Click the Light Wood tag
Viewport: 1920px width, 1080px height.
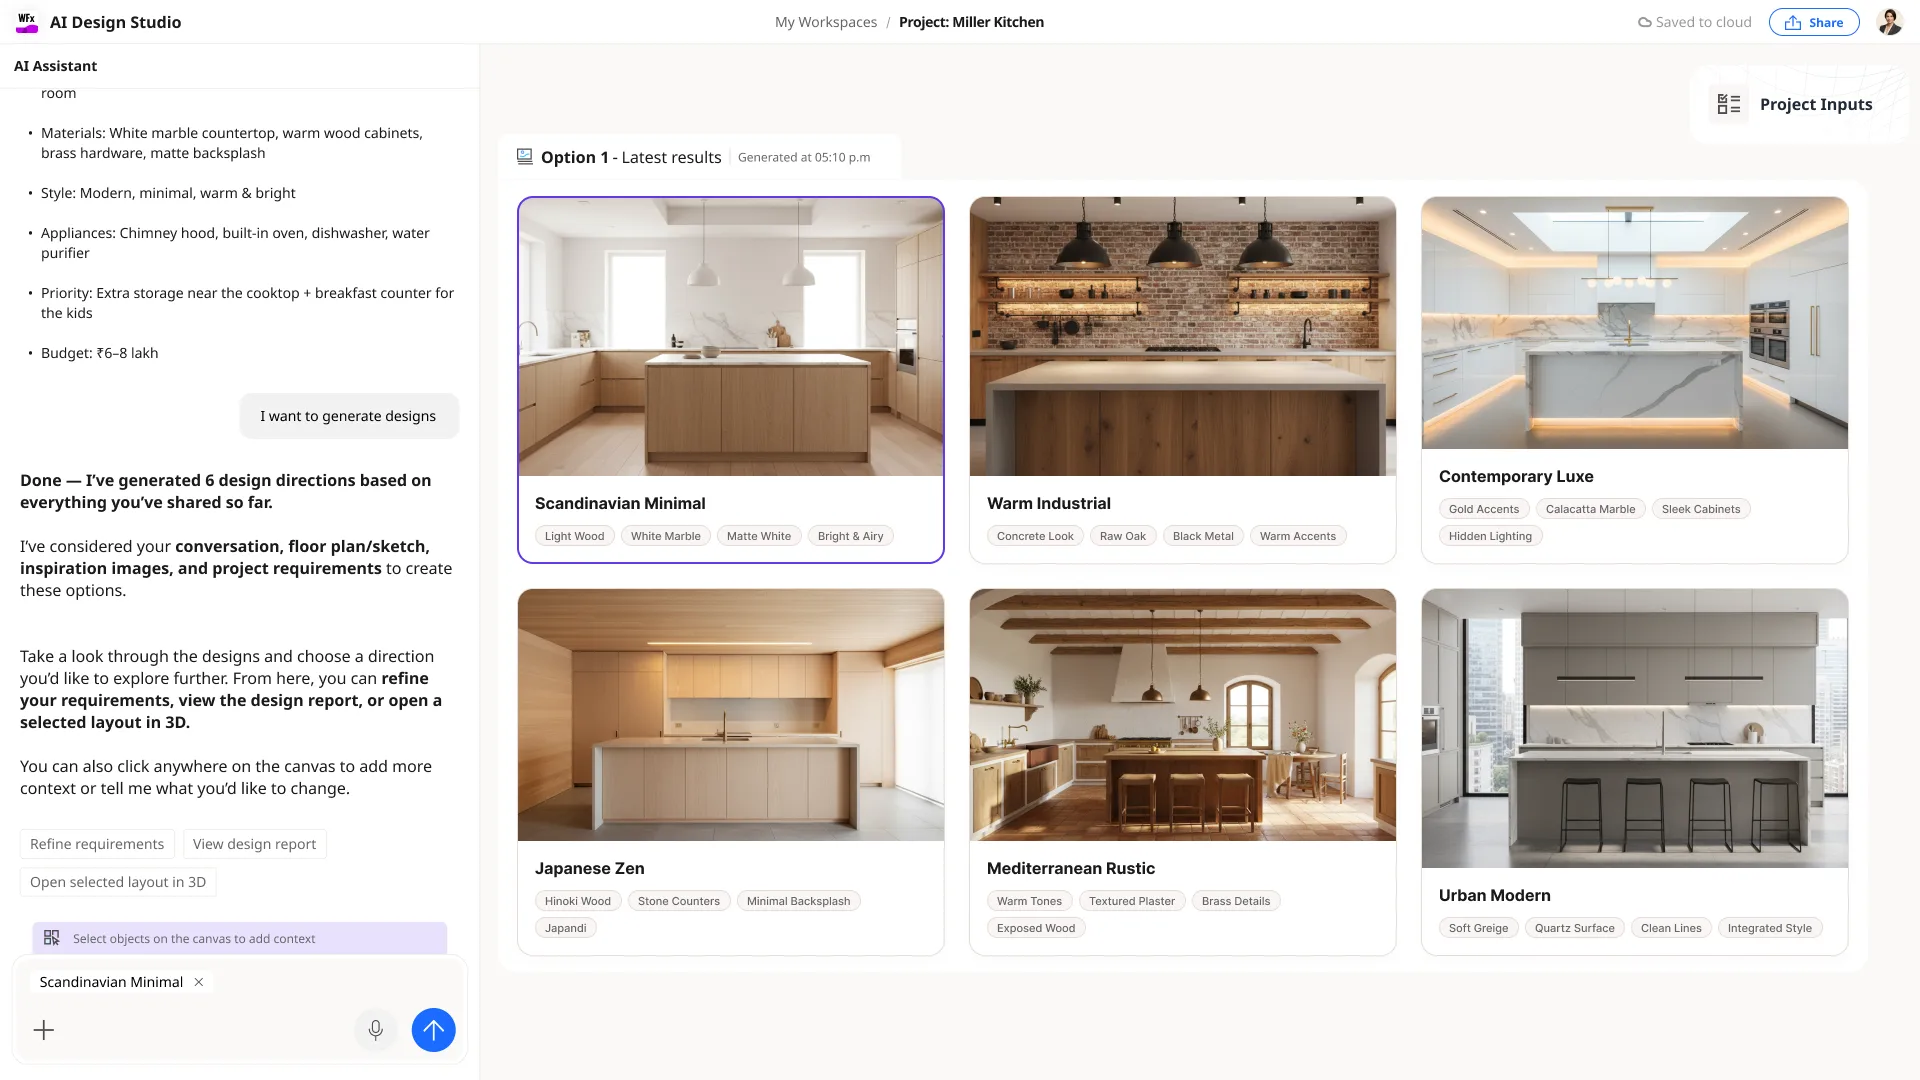575,536
